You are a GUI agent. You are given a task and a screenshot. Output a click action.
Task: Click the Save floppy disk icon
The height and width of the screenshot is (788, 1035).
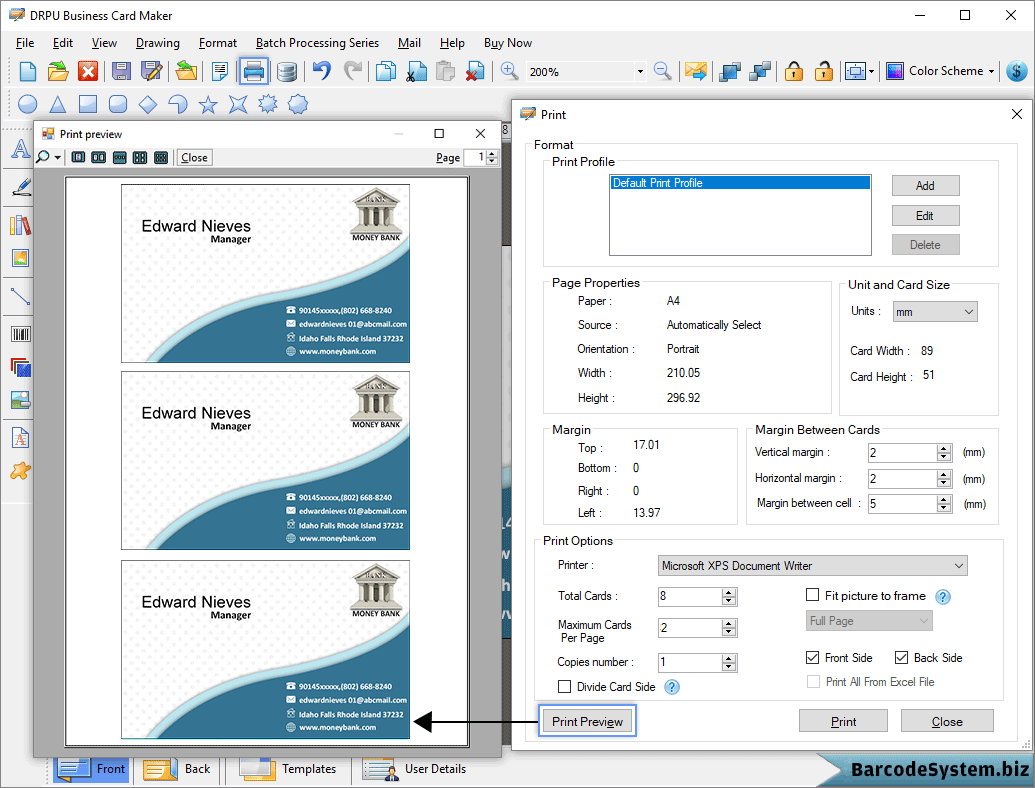(x=121, y=71)
